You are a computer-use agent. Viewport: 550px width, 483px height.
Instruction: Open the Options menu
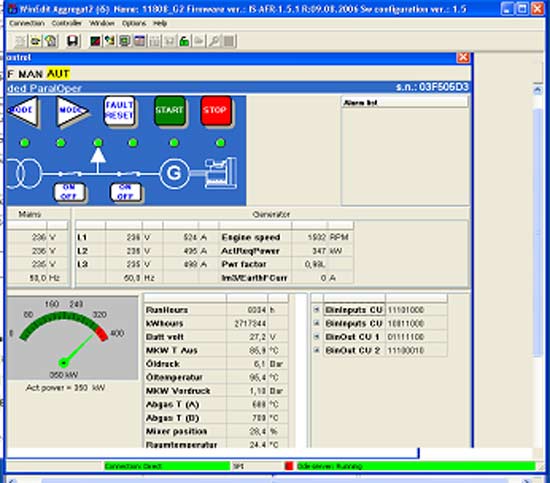134,23
